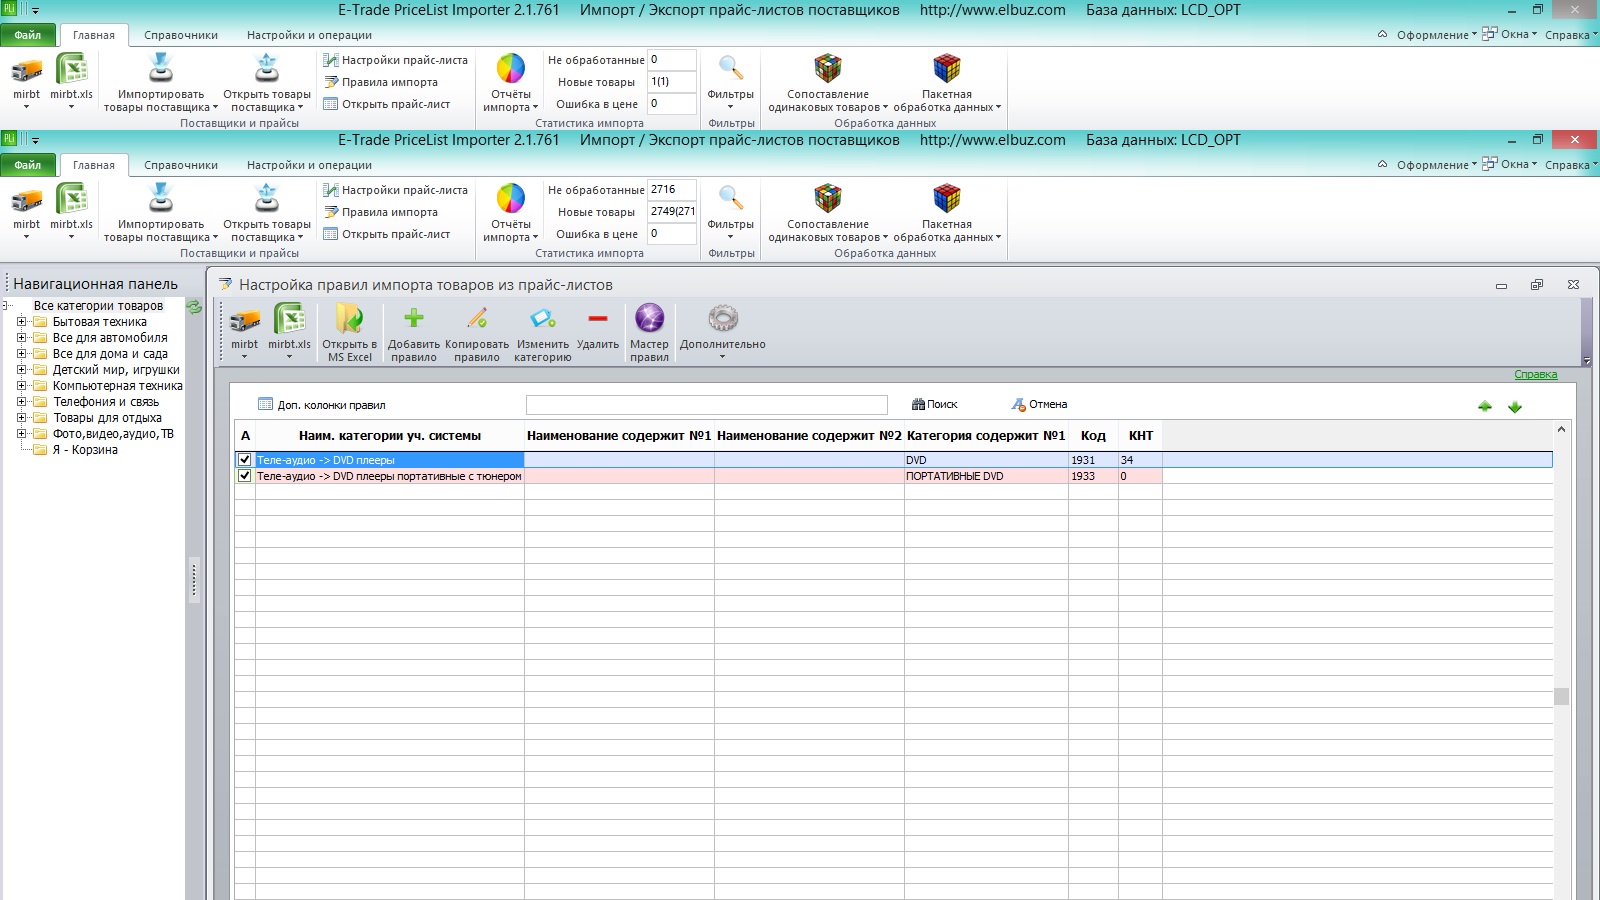This screenshot has height=900, width=1600.
Task: Delete the rule with the red minus icon
Action: (x=597, y=328)
